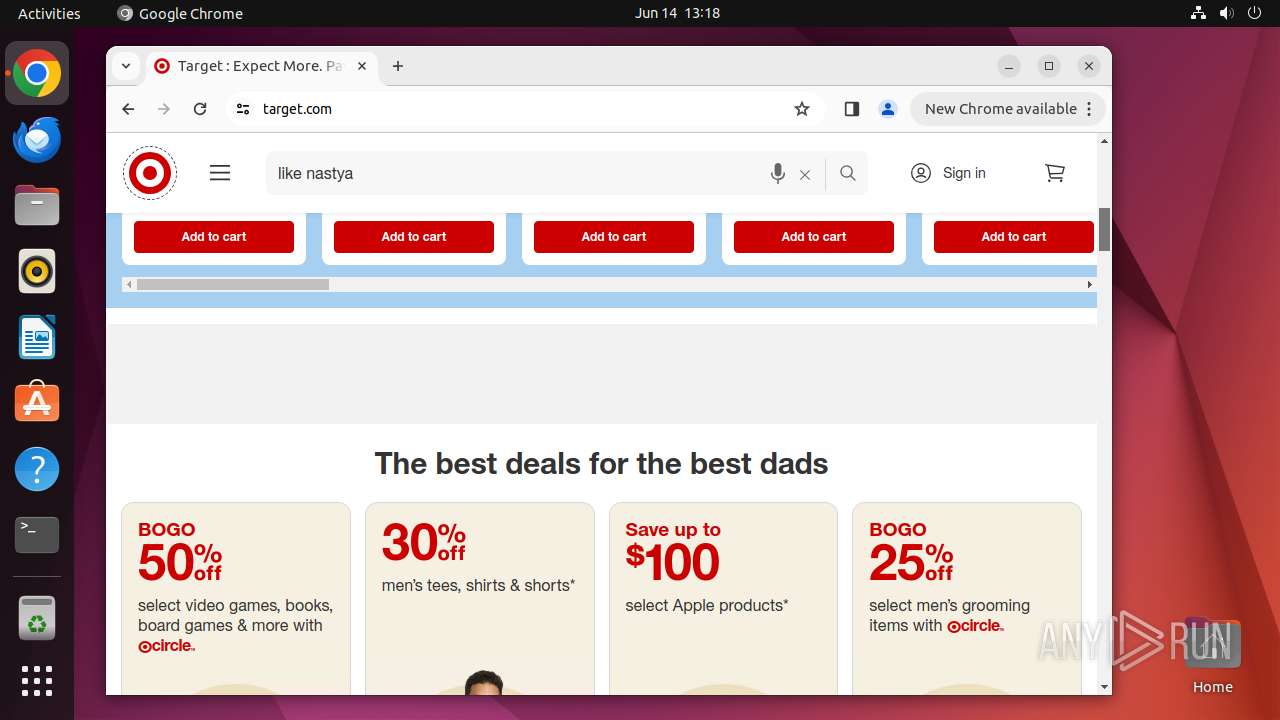The image size is (1280, 720).
Task: Show Applications grid in the dock
Action: [x=37, y=681]
